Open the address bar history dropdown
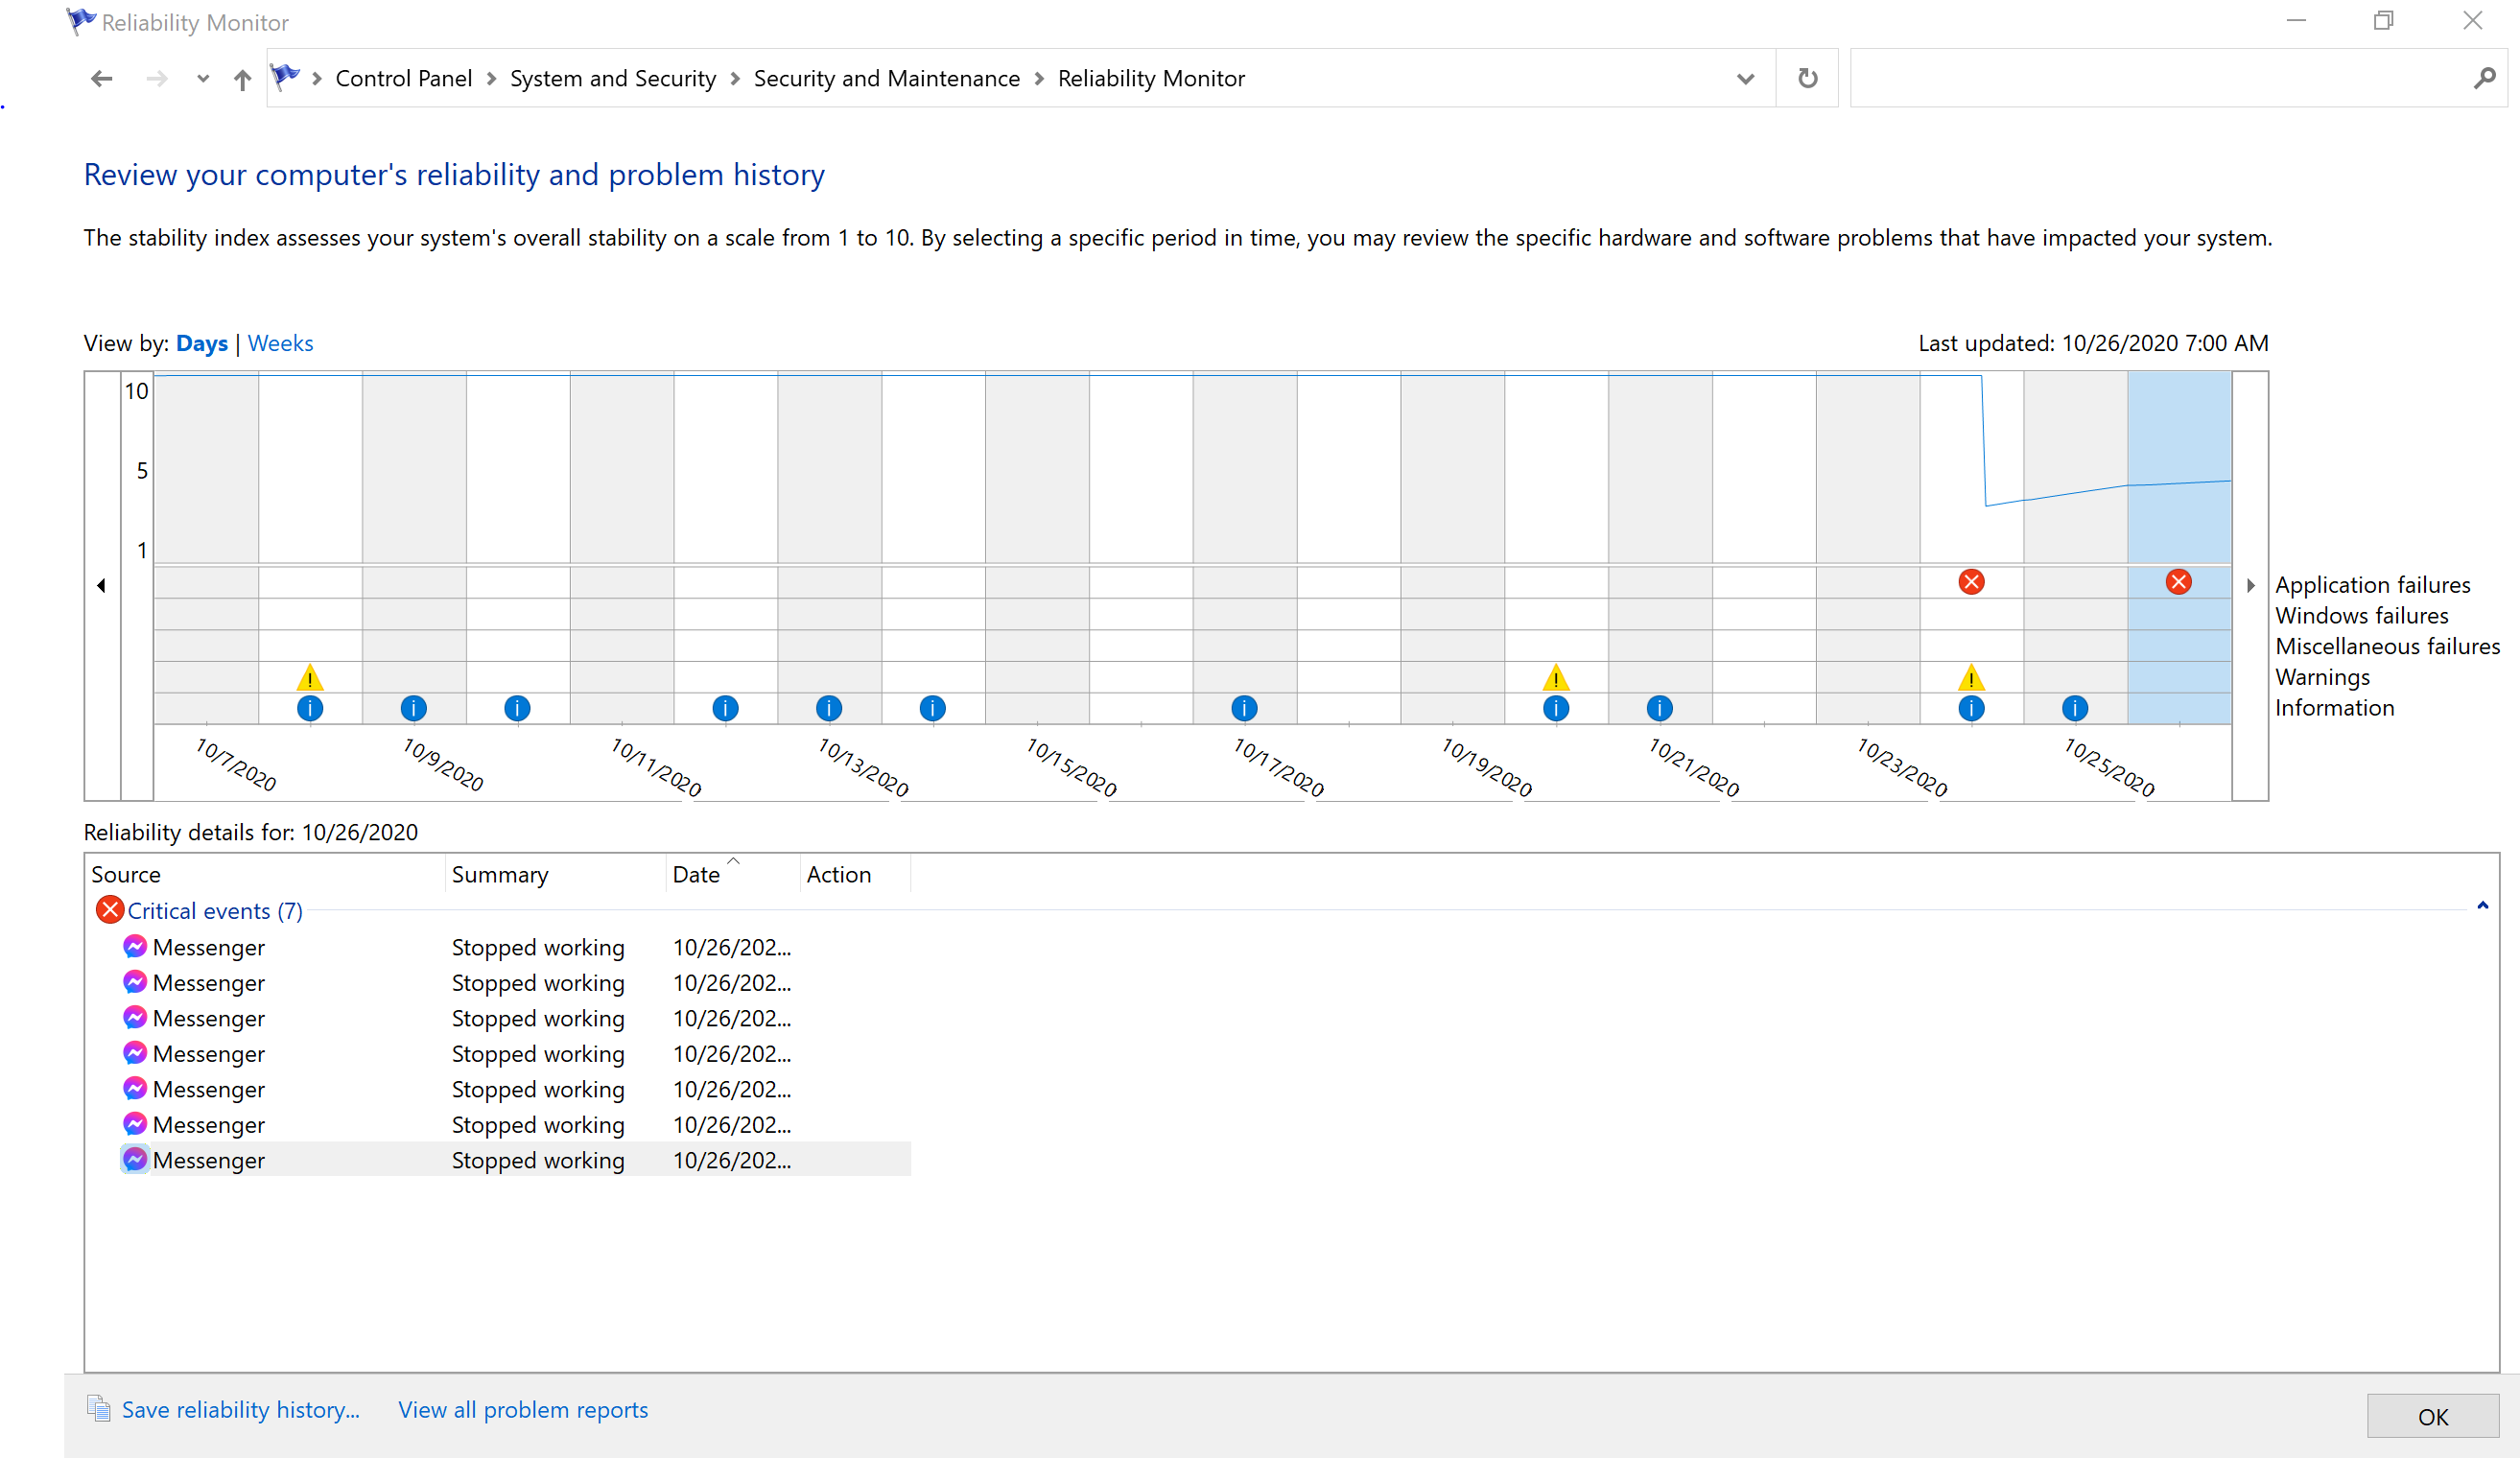This screenshot has height=1458, width=2520. (x=1745, y=79)
